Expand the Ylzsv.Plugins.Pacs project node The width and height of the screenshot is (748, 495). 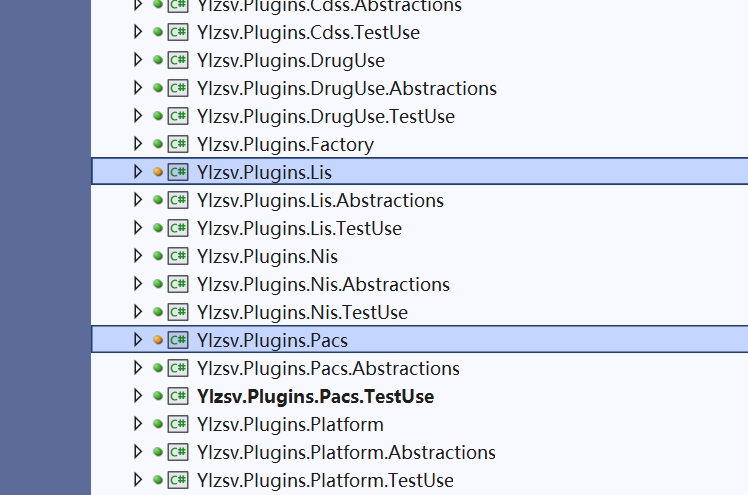139,340
